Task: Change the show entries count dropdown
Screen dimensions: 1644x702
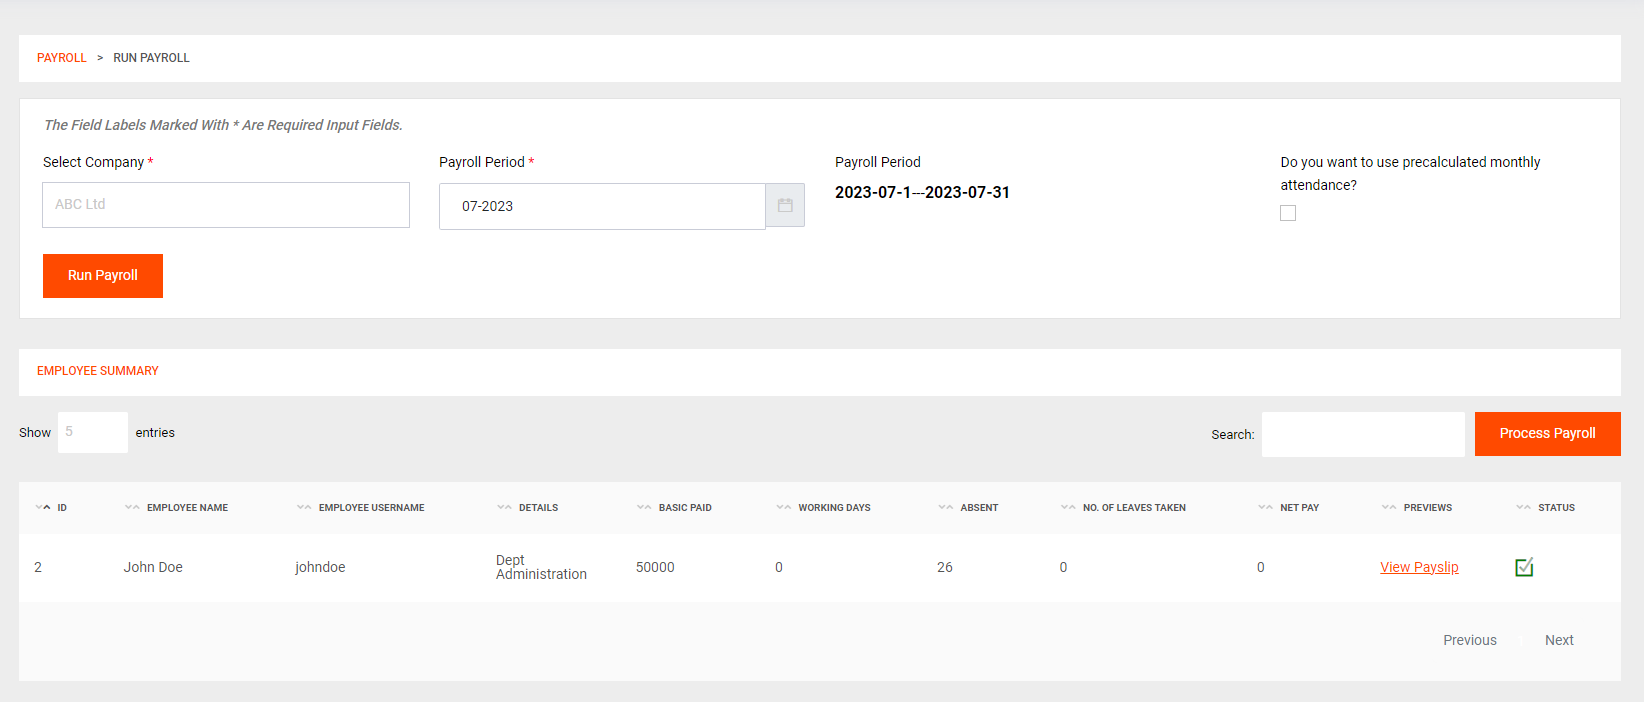Action: 92,432
